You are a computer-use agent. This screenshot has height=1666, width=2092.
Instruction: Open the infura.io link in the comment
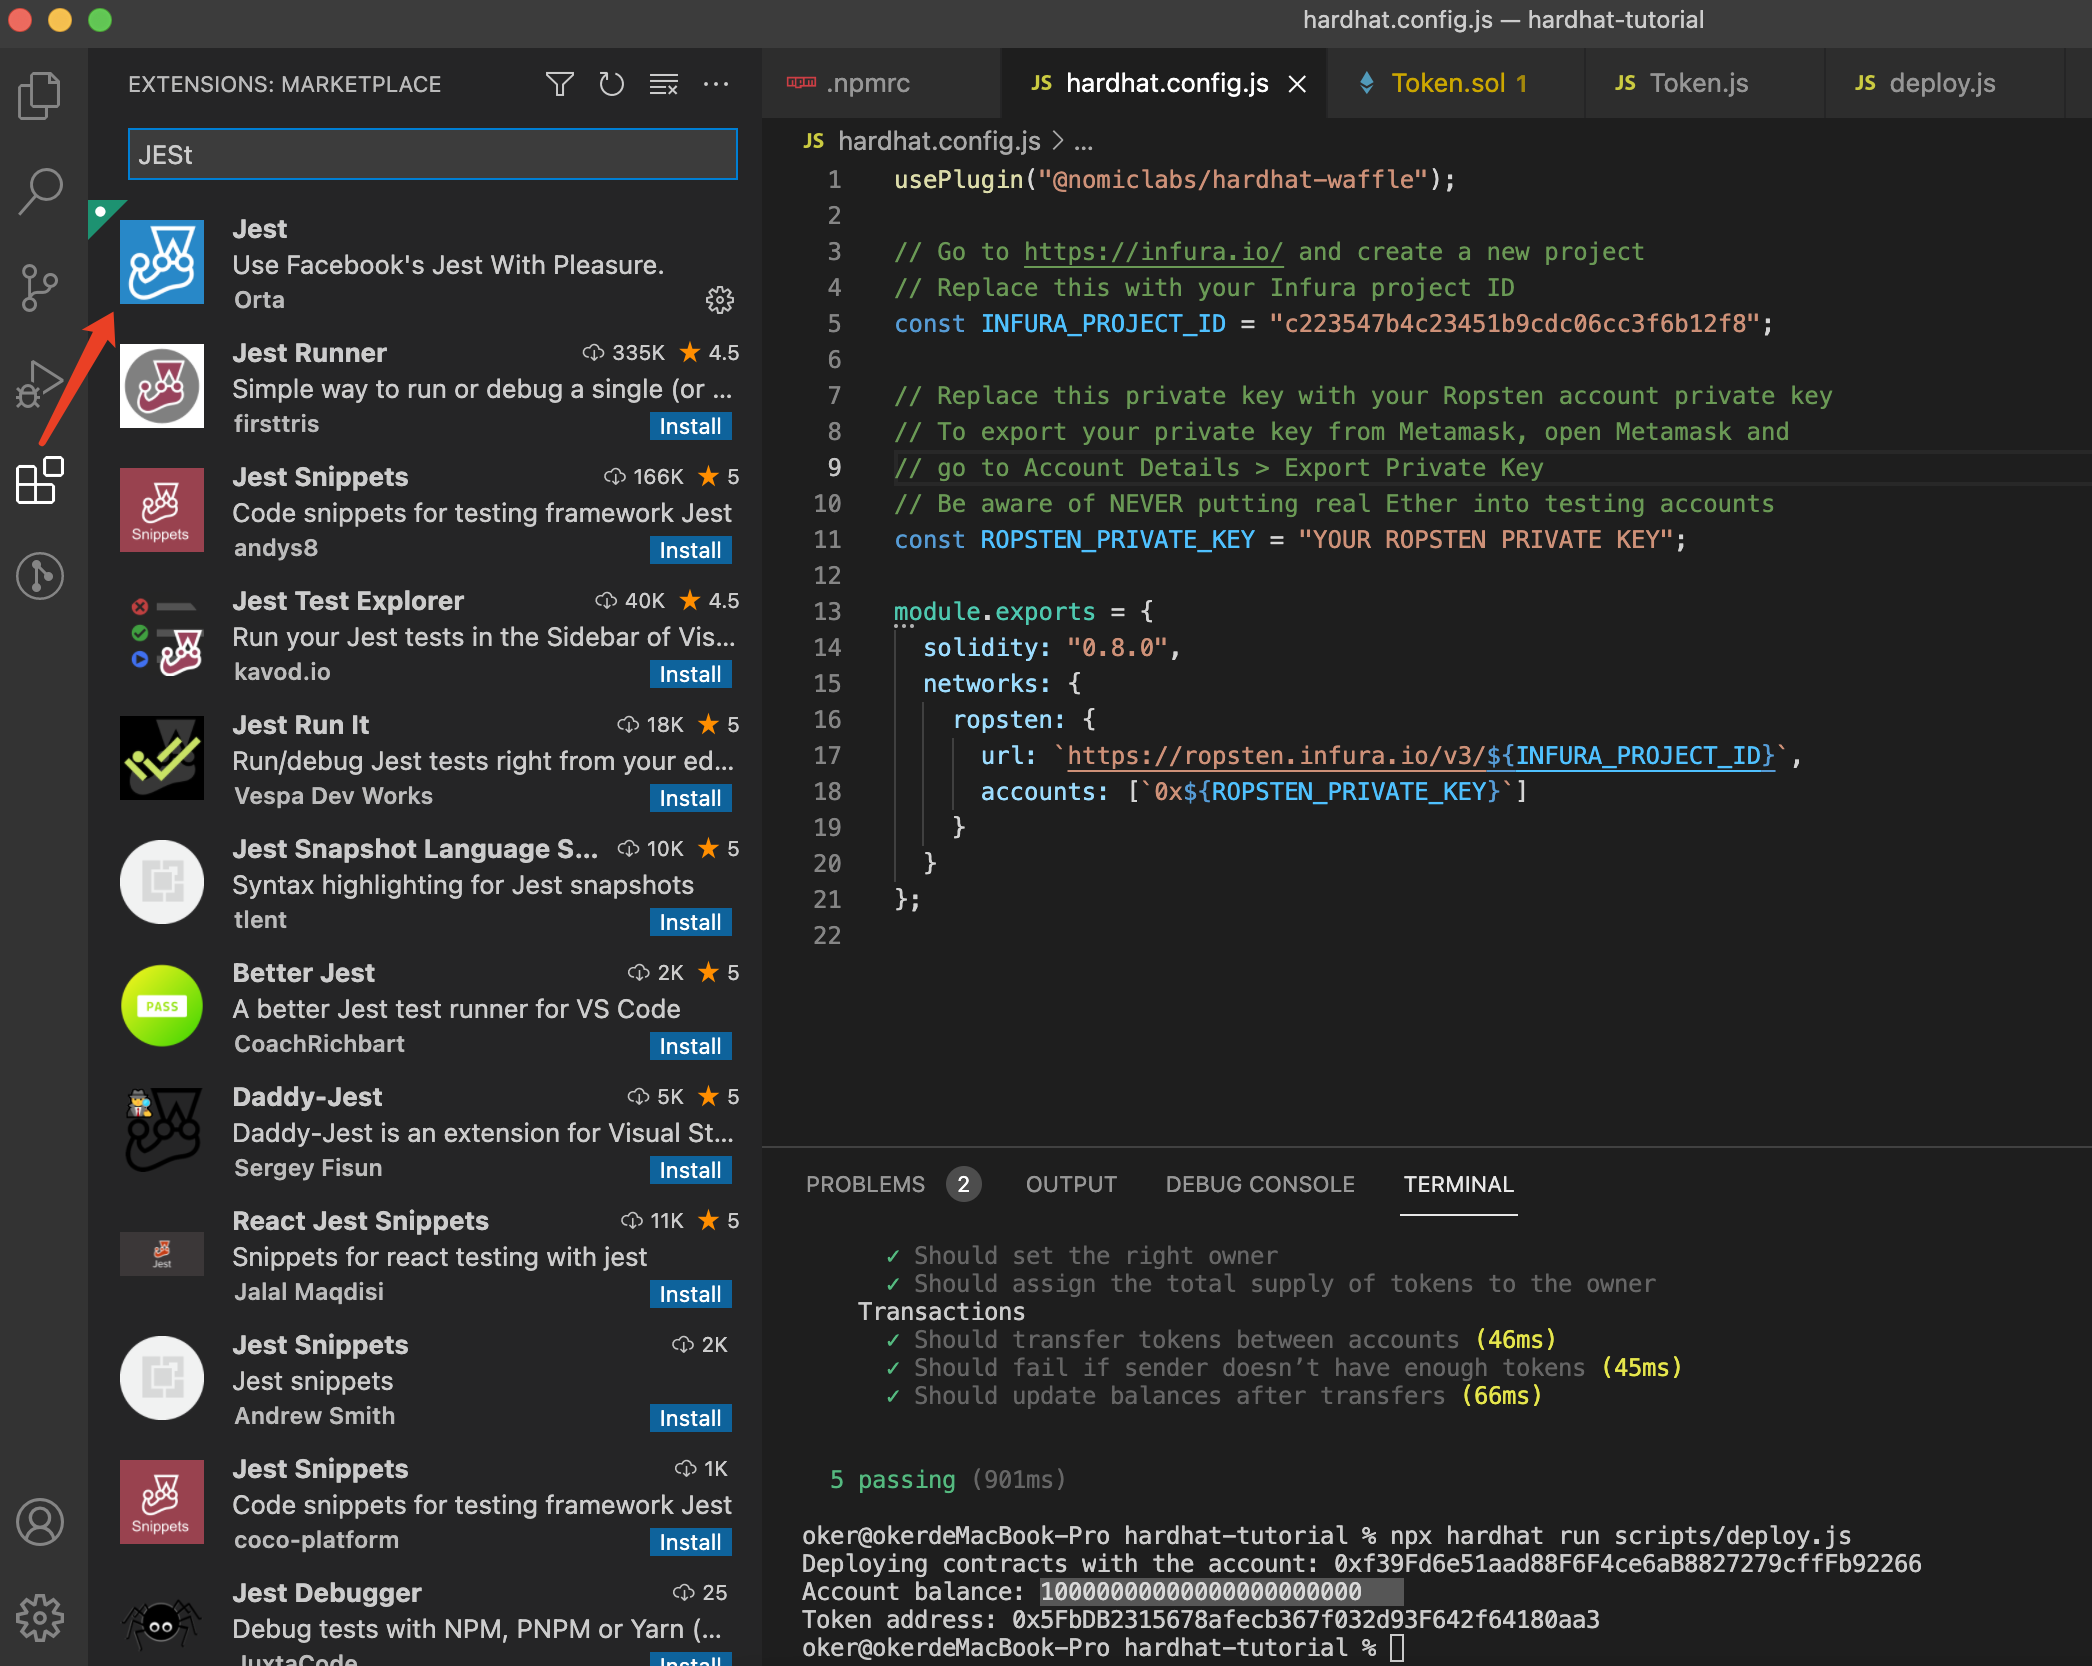click(1152, 252)
